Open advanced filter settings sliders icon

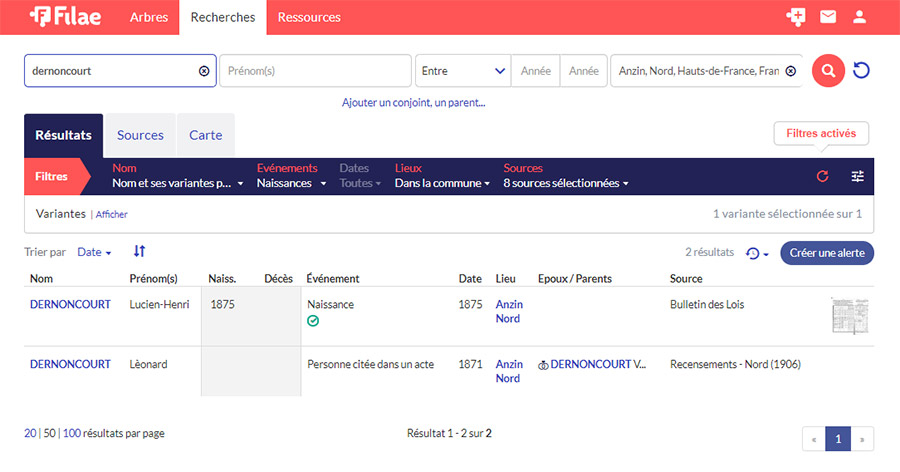(x=857, y=176)
